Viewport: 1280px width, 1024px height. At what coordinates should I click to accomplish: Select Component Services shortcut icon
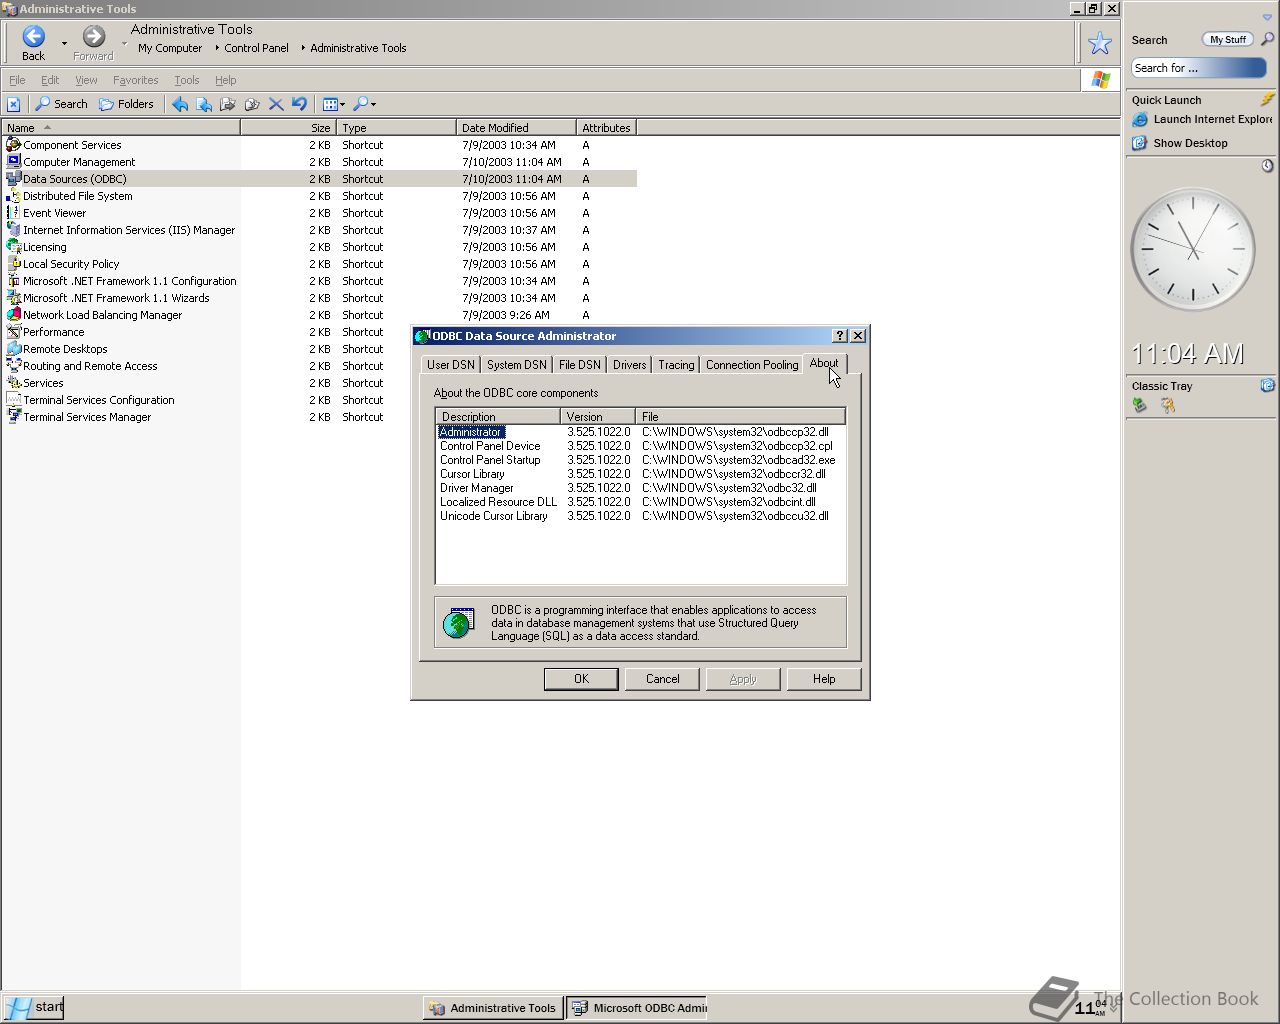[14, 145]
